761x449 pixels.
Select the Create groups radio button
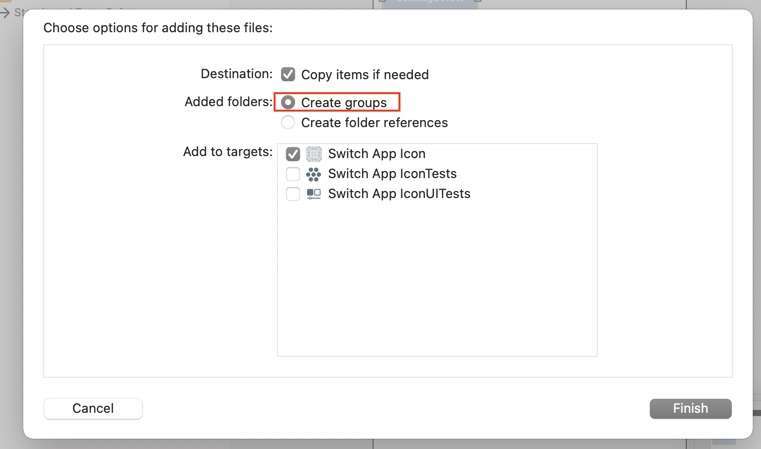(288, 103)
